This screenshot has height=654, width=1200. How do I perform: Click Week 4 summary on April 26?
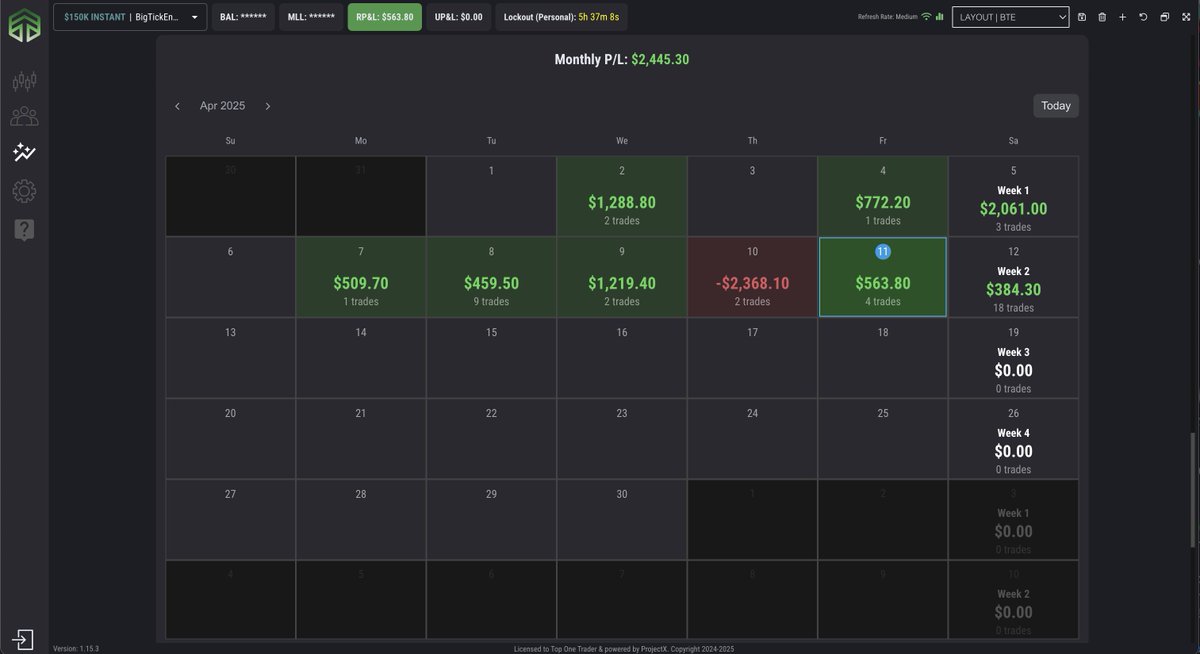click(1013, 439)
